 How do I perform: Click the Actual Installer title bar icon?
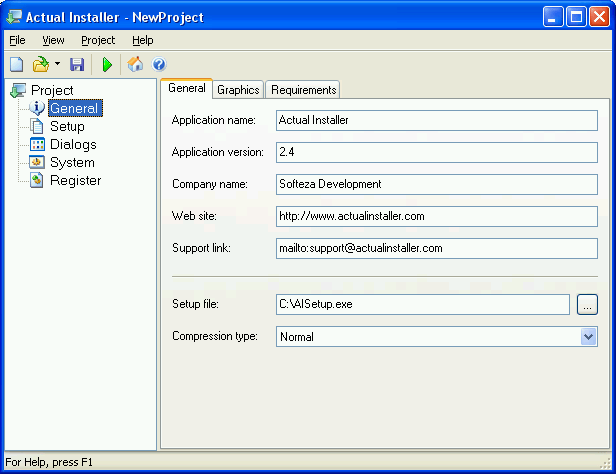pos(14,17)
